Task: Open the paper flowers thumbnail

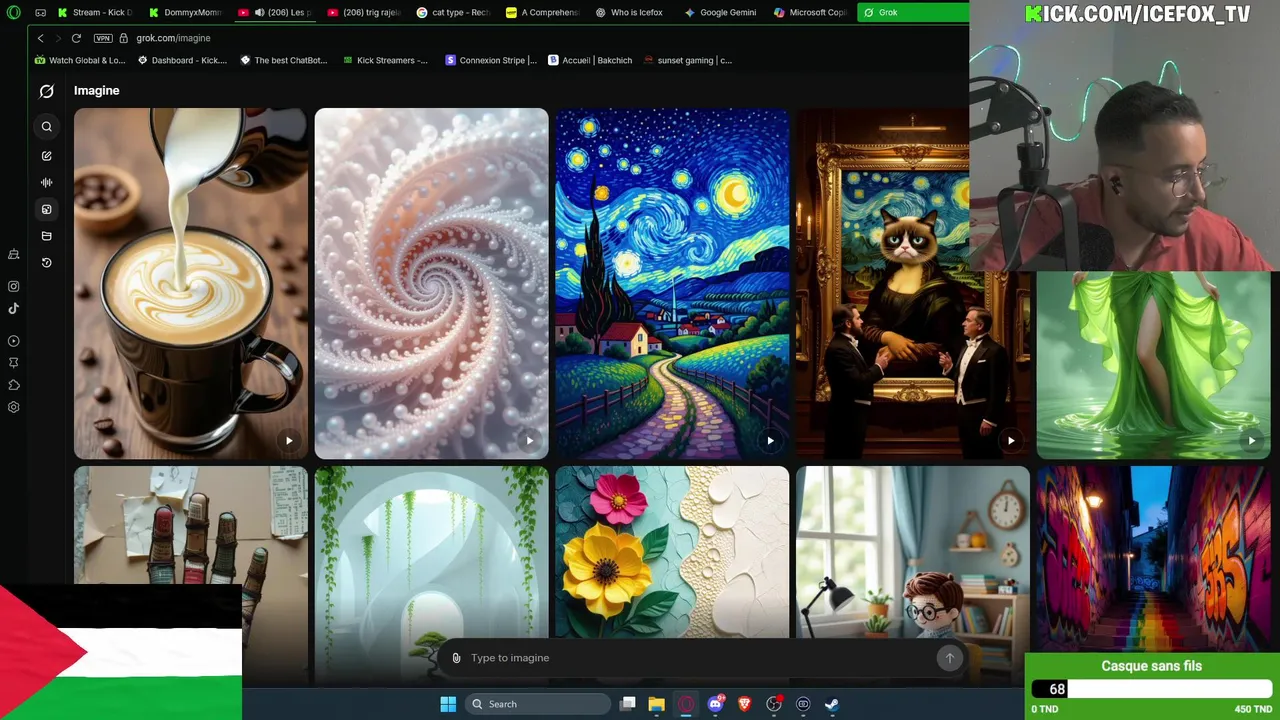Action: coord(672,552)
